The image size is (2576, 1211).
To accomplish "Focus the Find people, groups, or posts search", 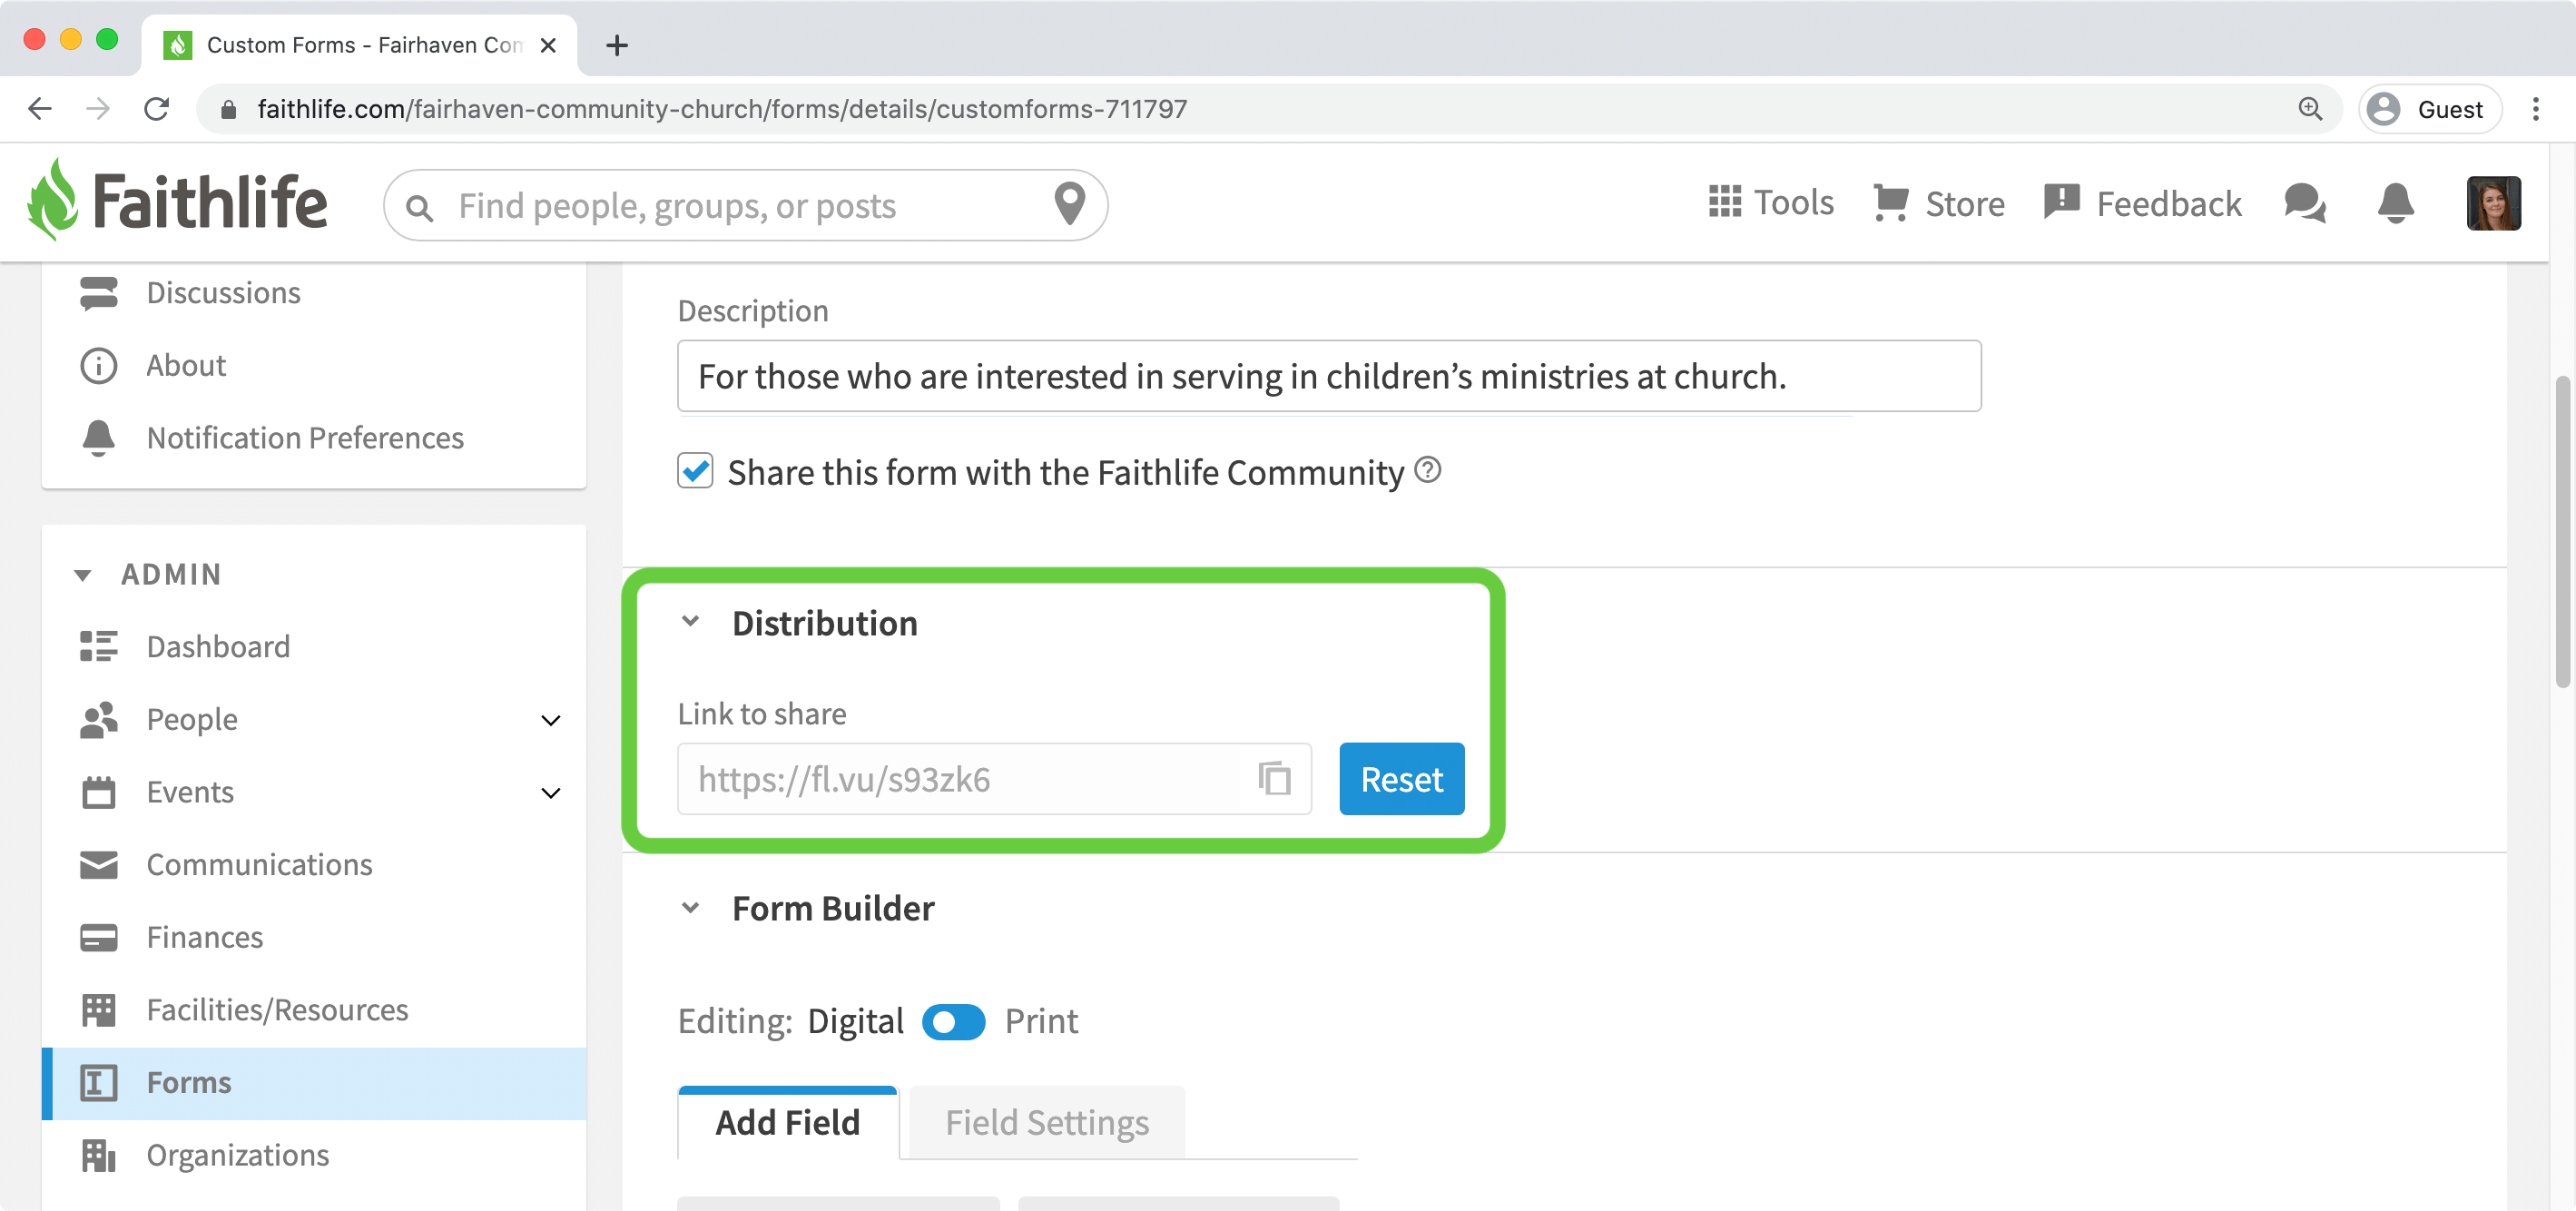I will (745, 205).
